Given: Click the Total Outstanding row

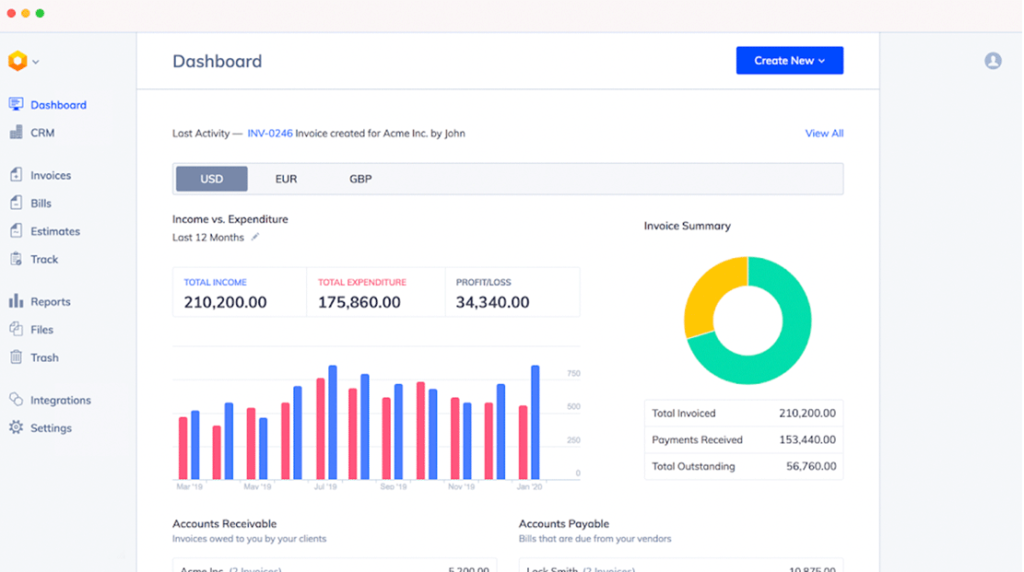Looking at the screenshot, I should coord(744,466).
